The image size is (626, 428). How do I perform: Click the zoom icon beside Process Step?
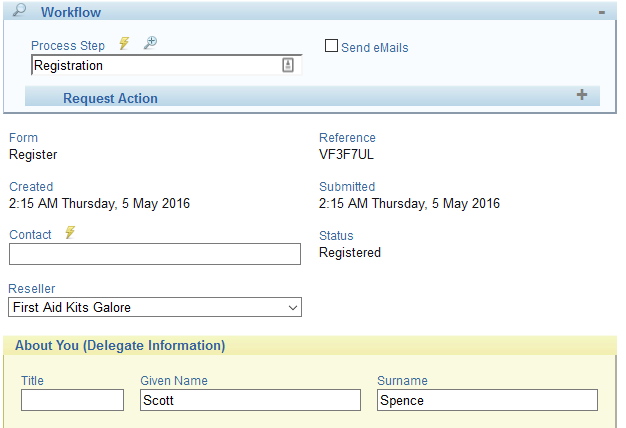[150, 44]
